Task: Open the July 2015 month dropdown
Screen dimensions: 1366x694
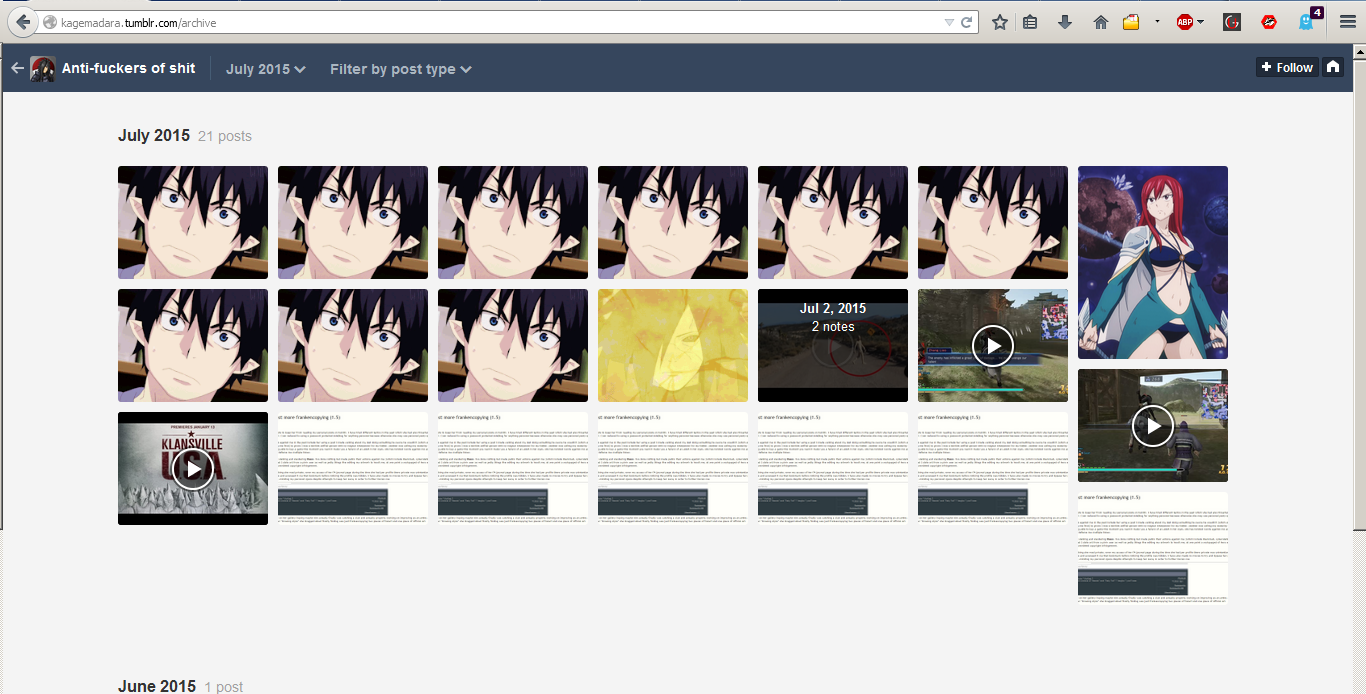Action: [265, 69]
